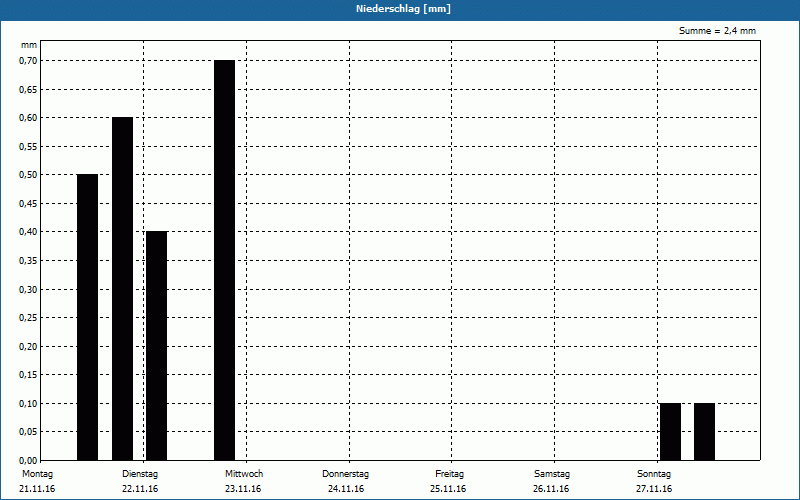Viewport: 800px width, 500px height.
Task: Click the 'Montag' day label
Action: click(37, 474)
